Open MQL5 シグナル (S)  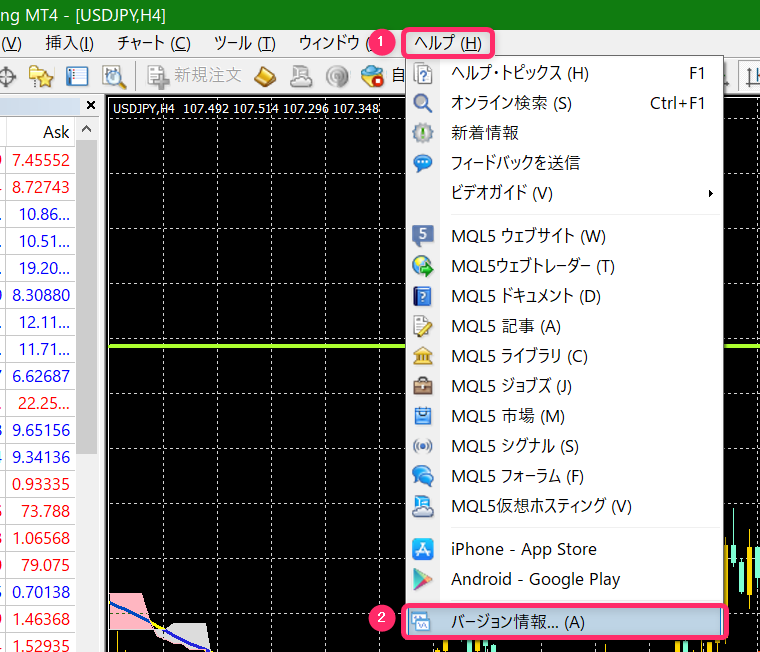pyautogui.click(x=565, y=446)
